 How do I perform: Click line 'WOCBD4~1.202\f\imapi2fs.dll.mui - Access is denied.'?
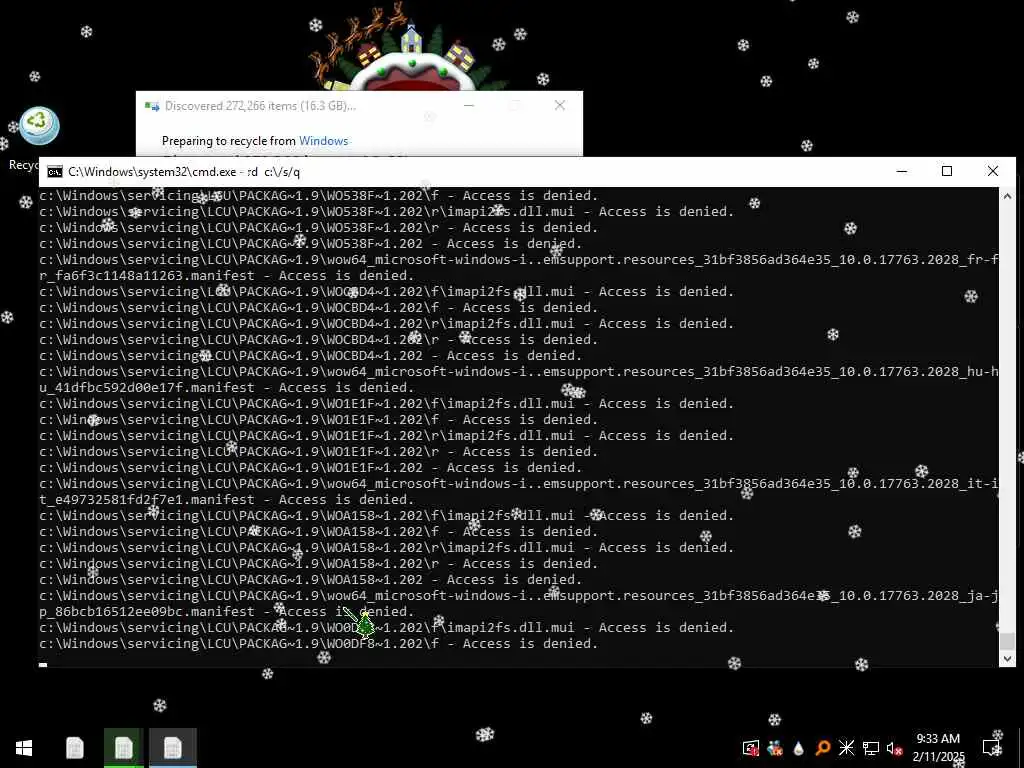[387, 291]
